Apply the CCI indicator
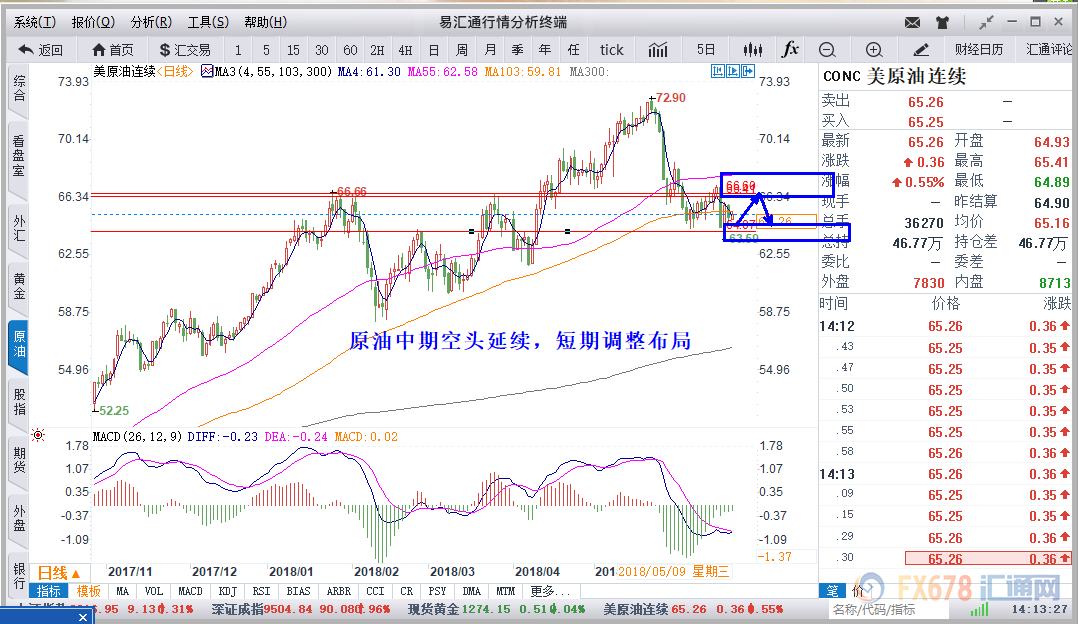Image resolution: width=1078 pixels, height=624 pixels. tap(375, 591)
